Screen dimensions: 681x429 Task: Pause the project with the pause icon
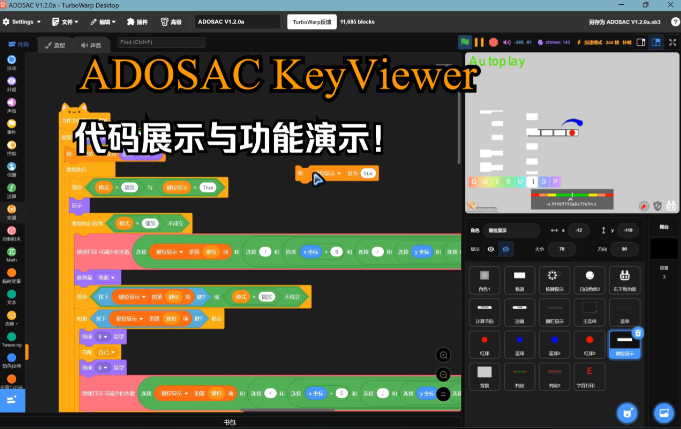pos(479,42)
